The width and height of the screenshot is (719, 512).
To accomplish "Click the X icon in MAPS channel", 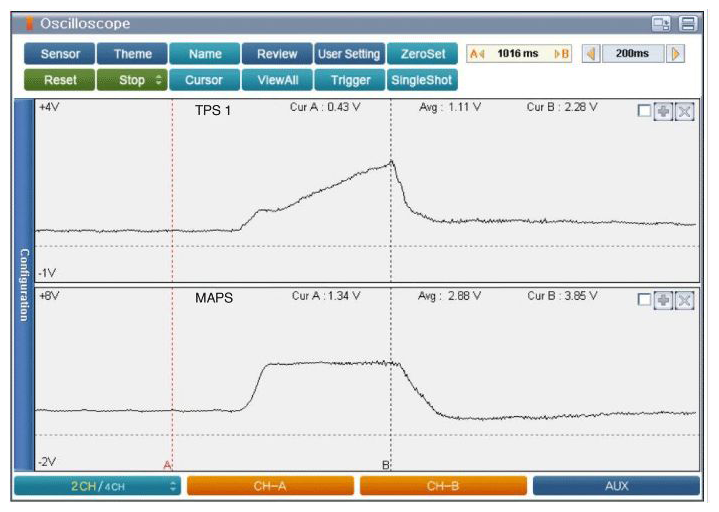I will coord(684,301).
